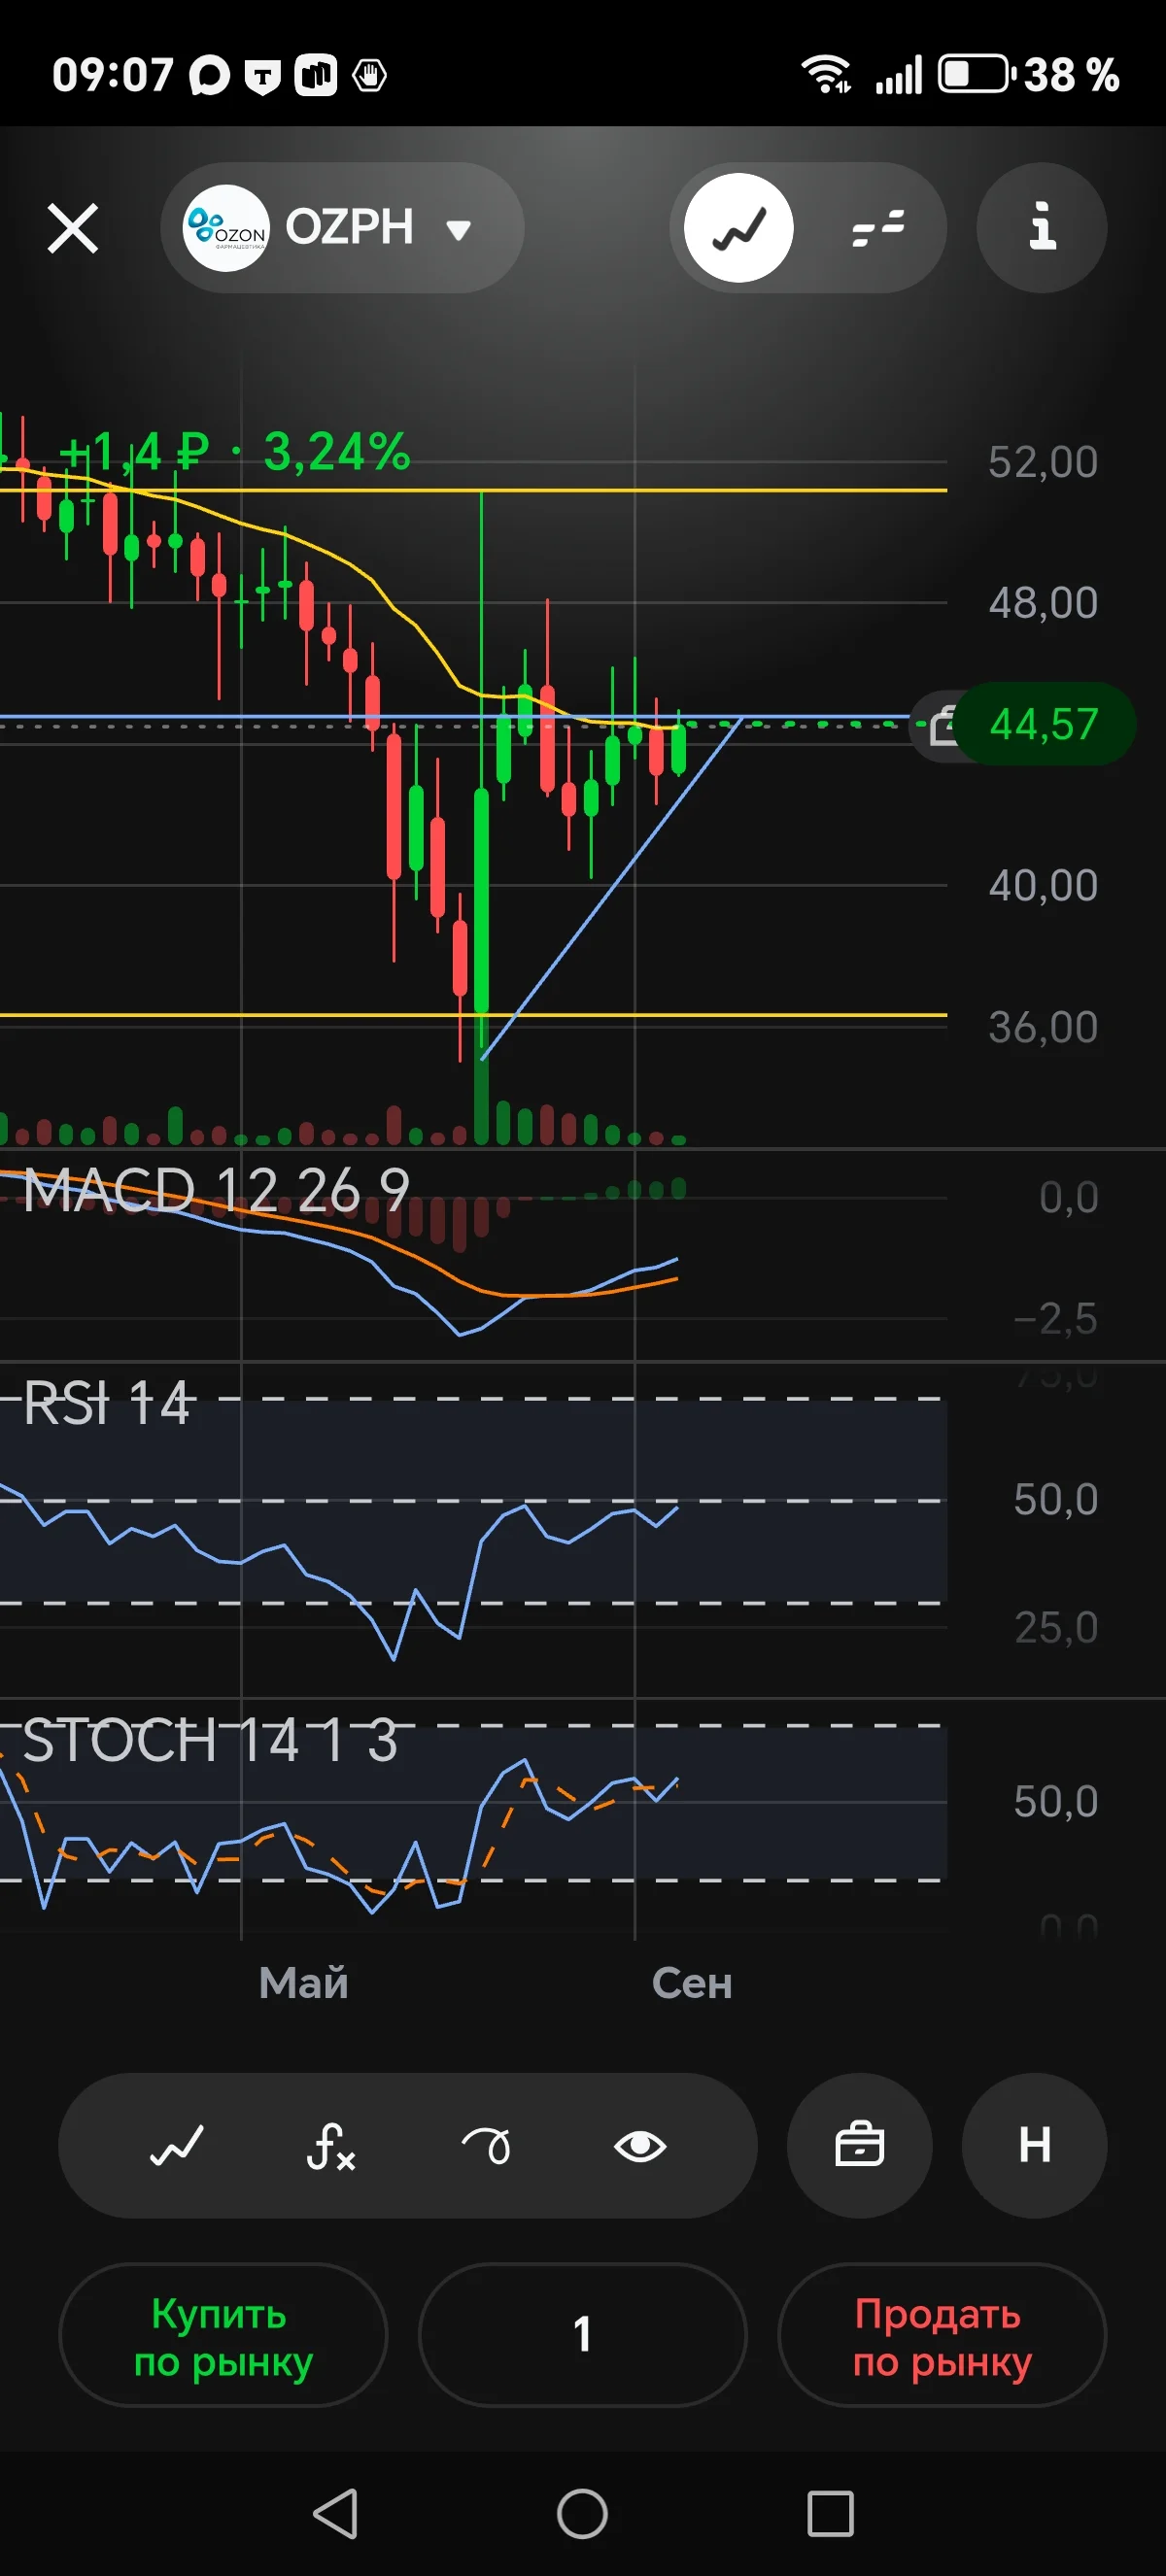Tap the Android recent apps square button

(830, 2513)
